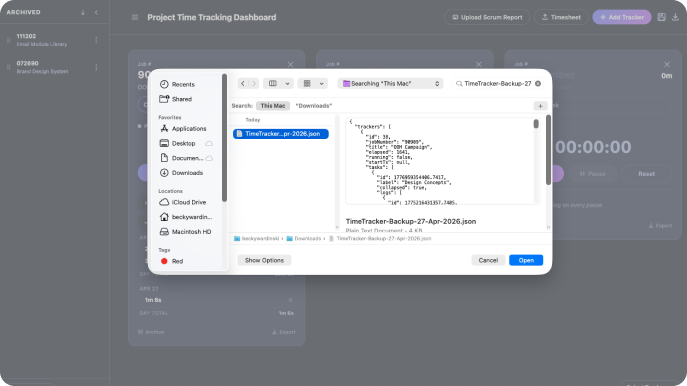Set search scope to This Mac
687x386 pixels.
[273, 106]
